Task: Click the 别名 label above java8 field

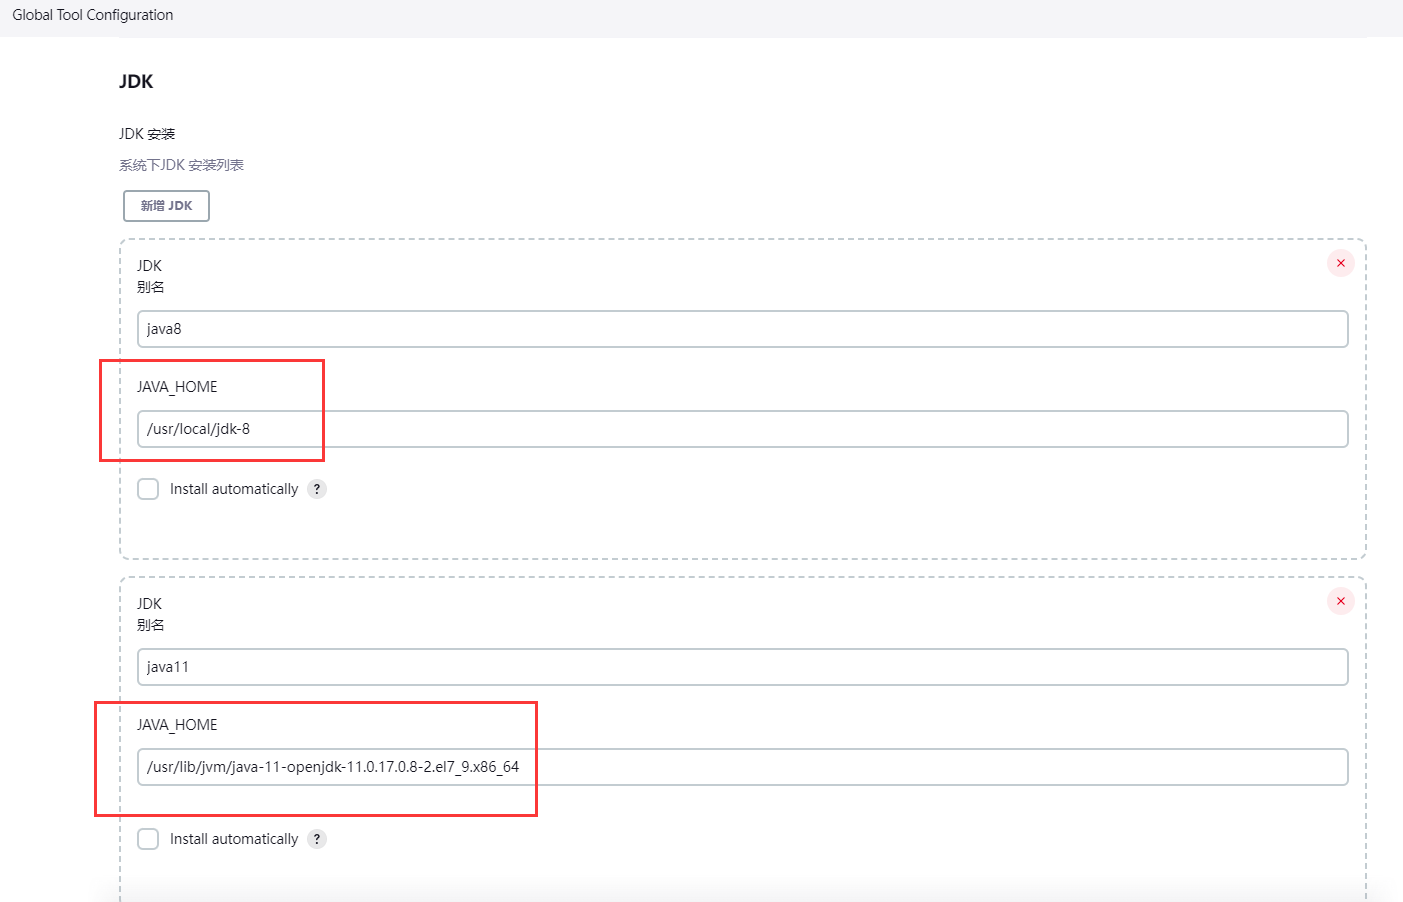Action: 151,287
